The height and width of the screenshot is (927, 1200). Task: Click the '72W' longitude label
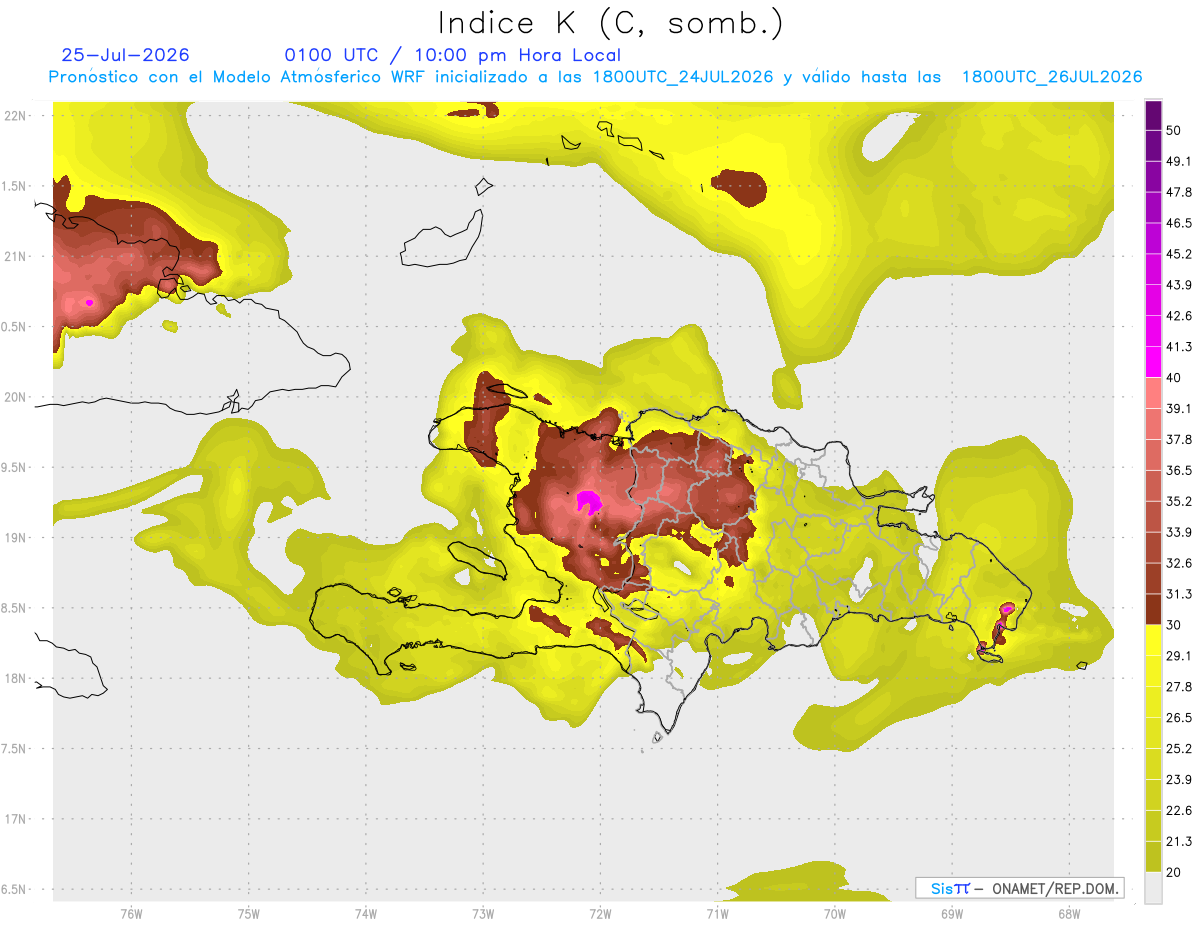pyautogui.click(x=600, y=914)
